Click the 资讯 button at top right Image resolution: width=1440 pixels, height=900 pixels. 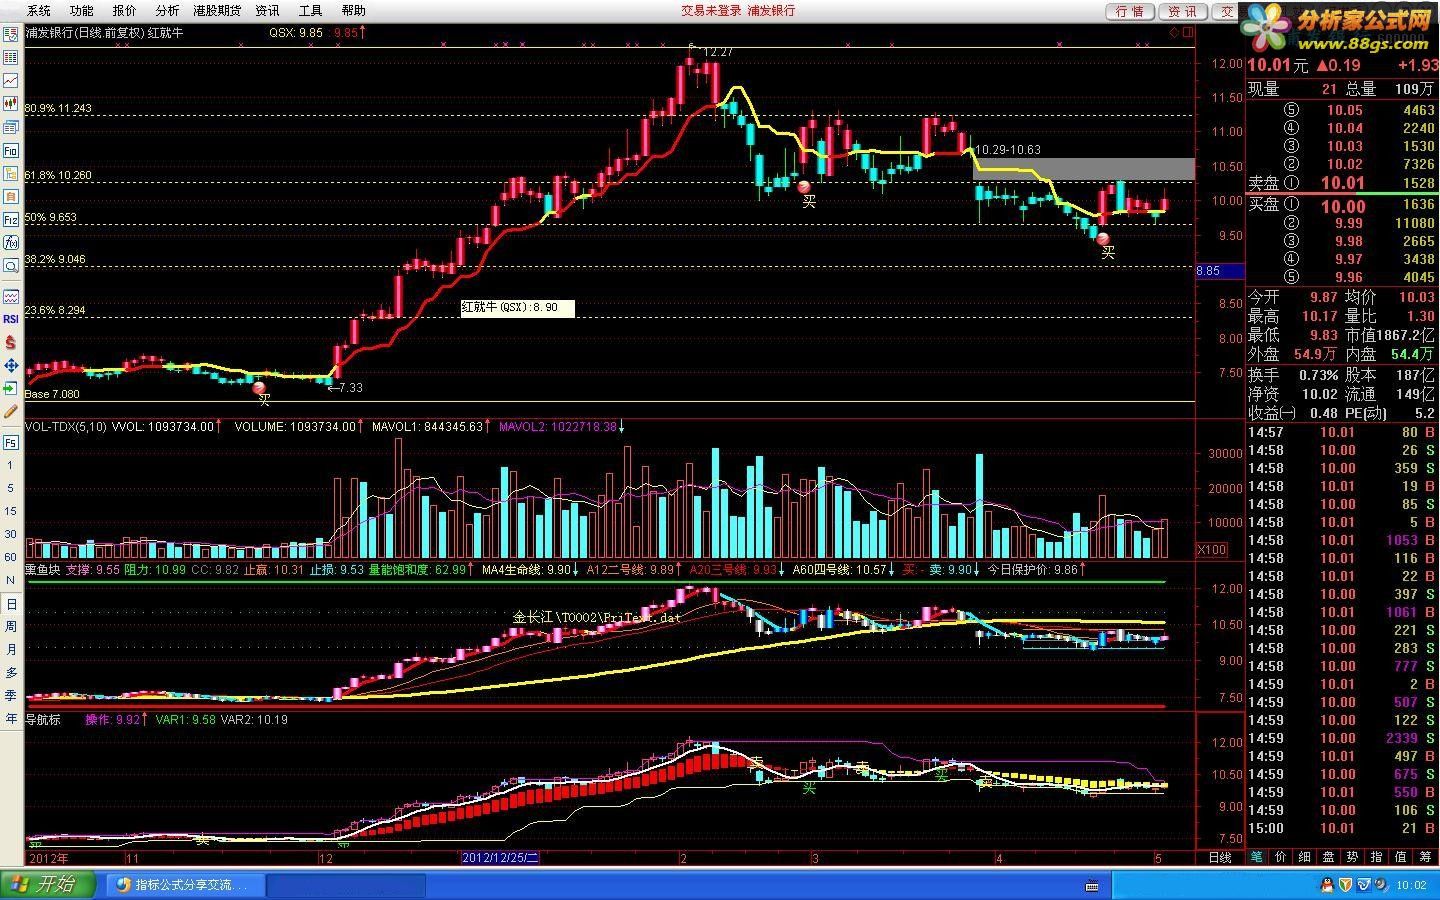click(x=1183, y=12)
